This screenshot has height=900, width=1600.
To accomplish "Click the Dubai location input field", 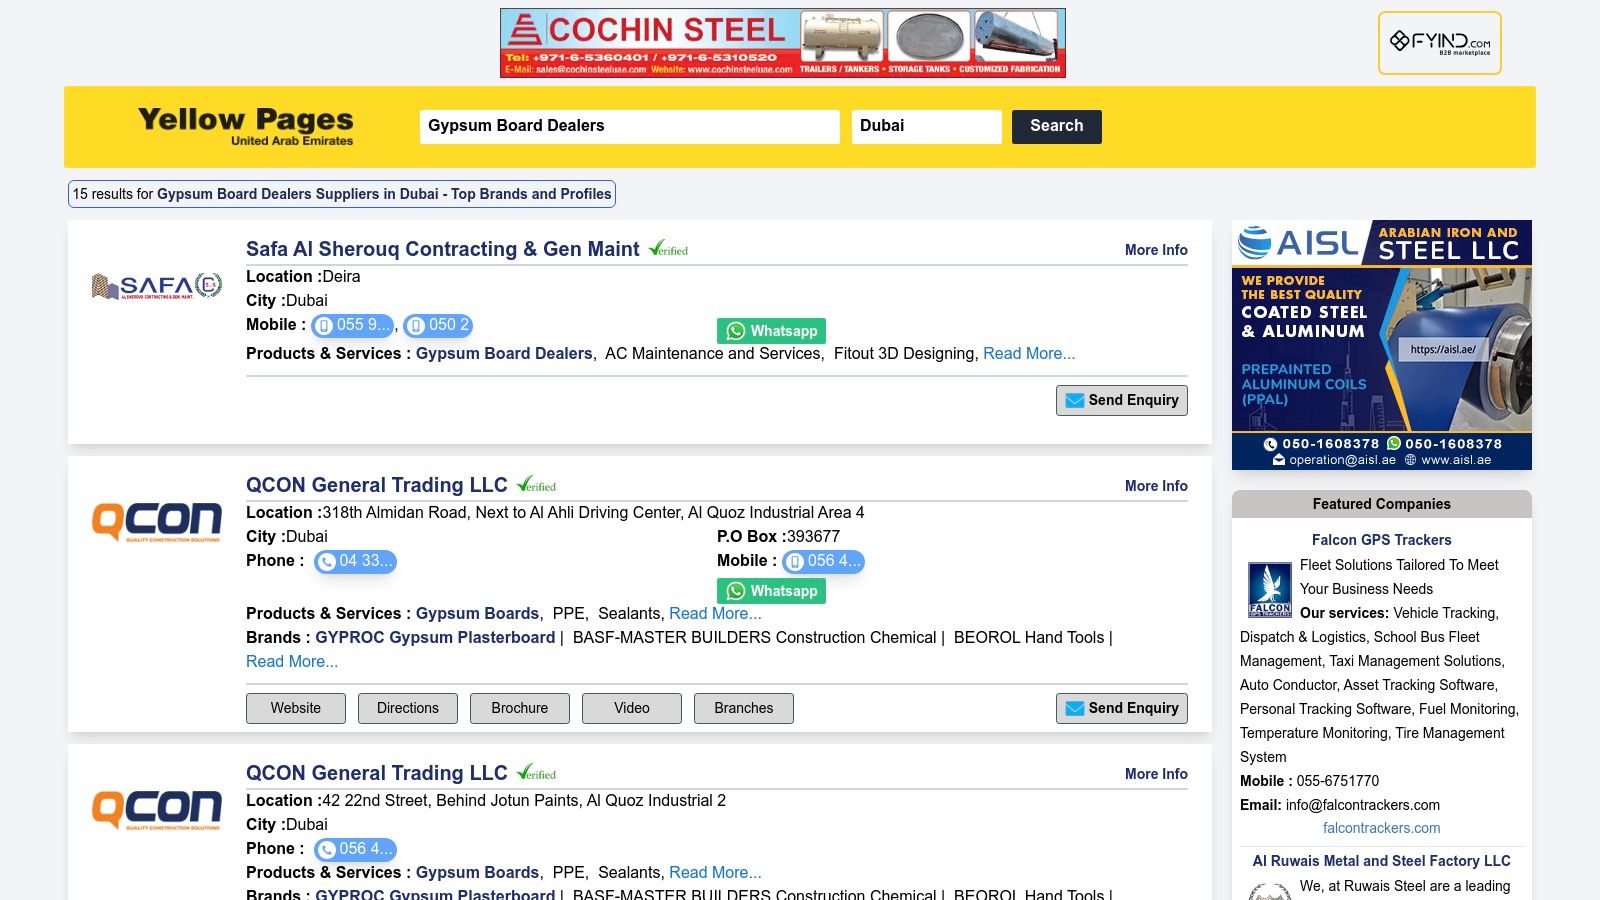I will point(926,126).
